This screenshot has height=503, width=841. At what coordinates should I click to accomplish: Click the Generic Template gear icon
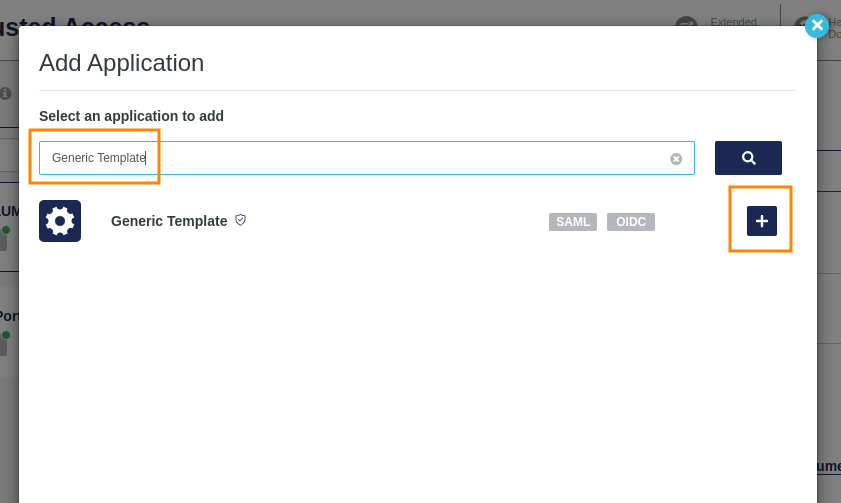coord(60,221)
